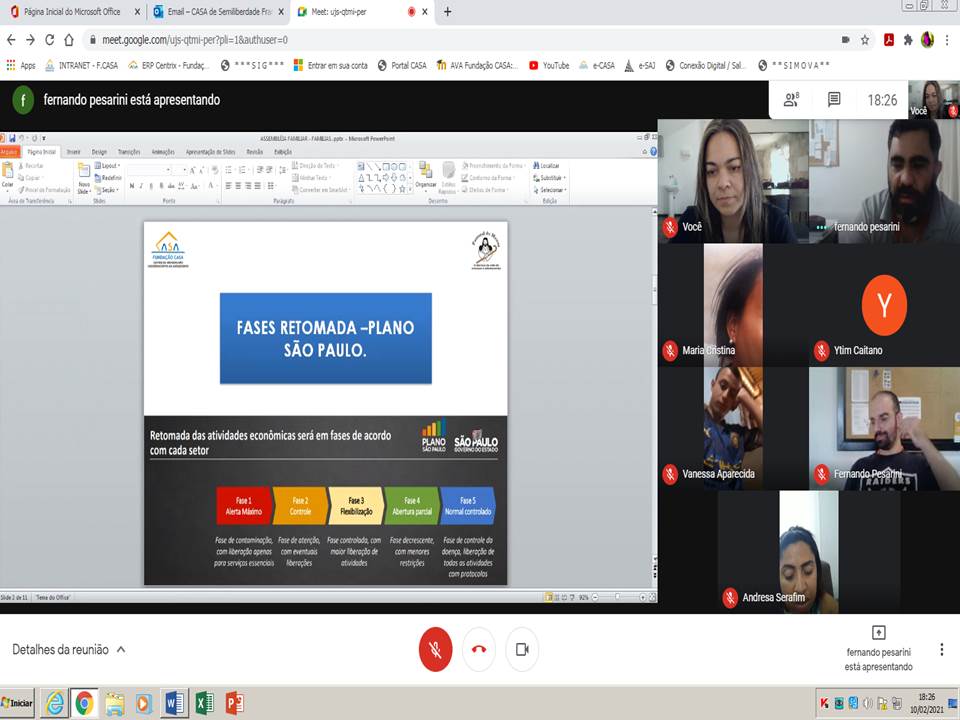The width and height of the screenshot is (960, 720).
Task: Close the Meet browser tab
Action: 425,12
